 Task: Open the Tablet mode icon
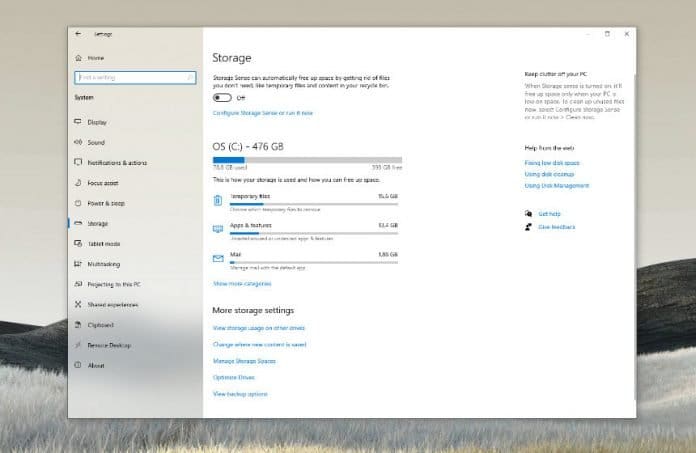point(78,243)
